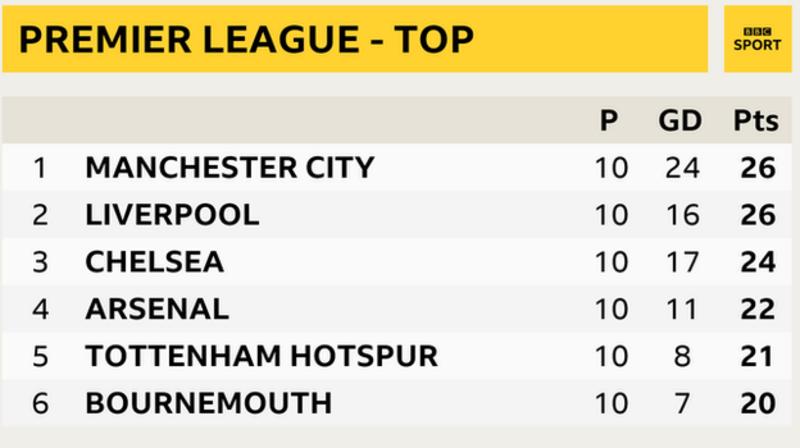This screenshot has width=800, height=448.
Task: Click the GD column header
Action: 680,121
